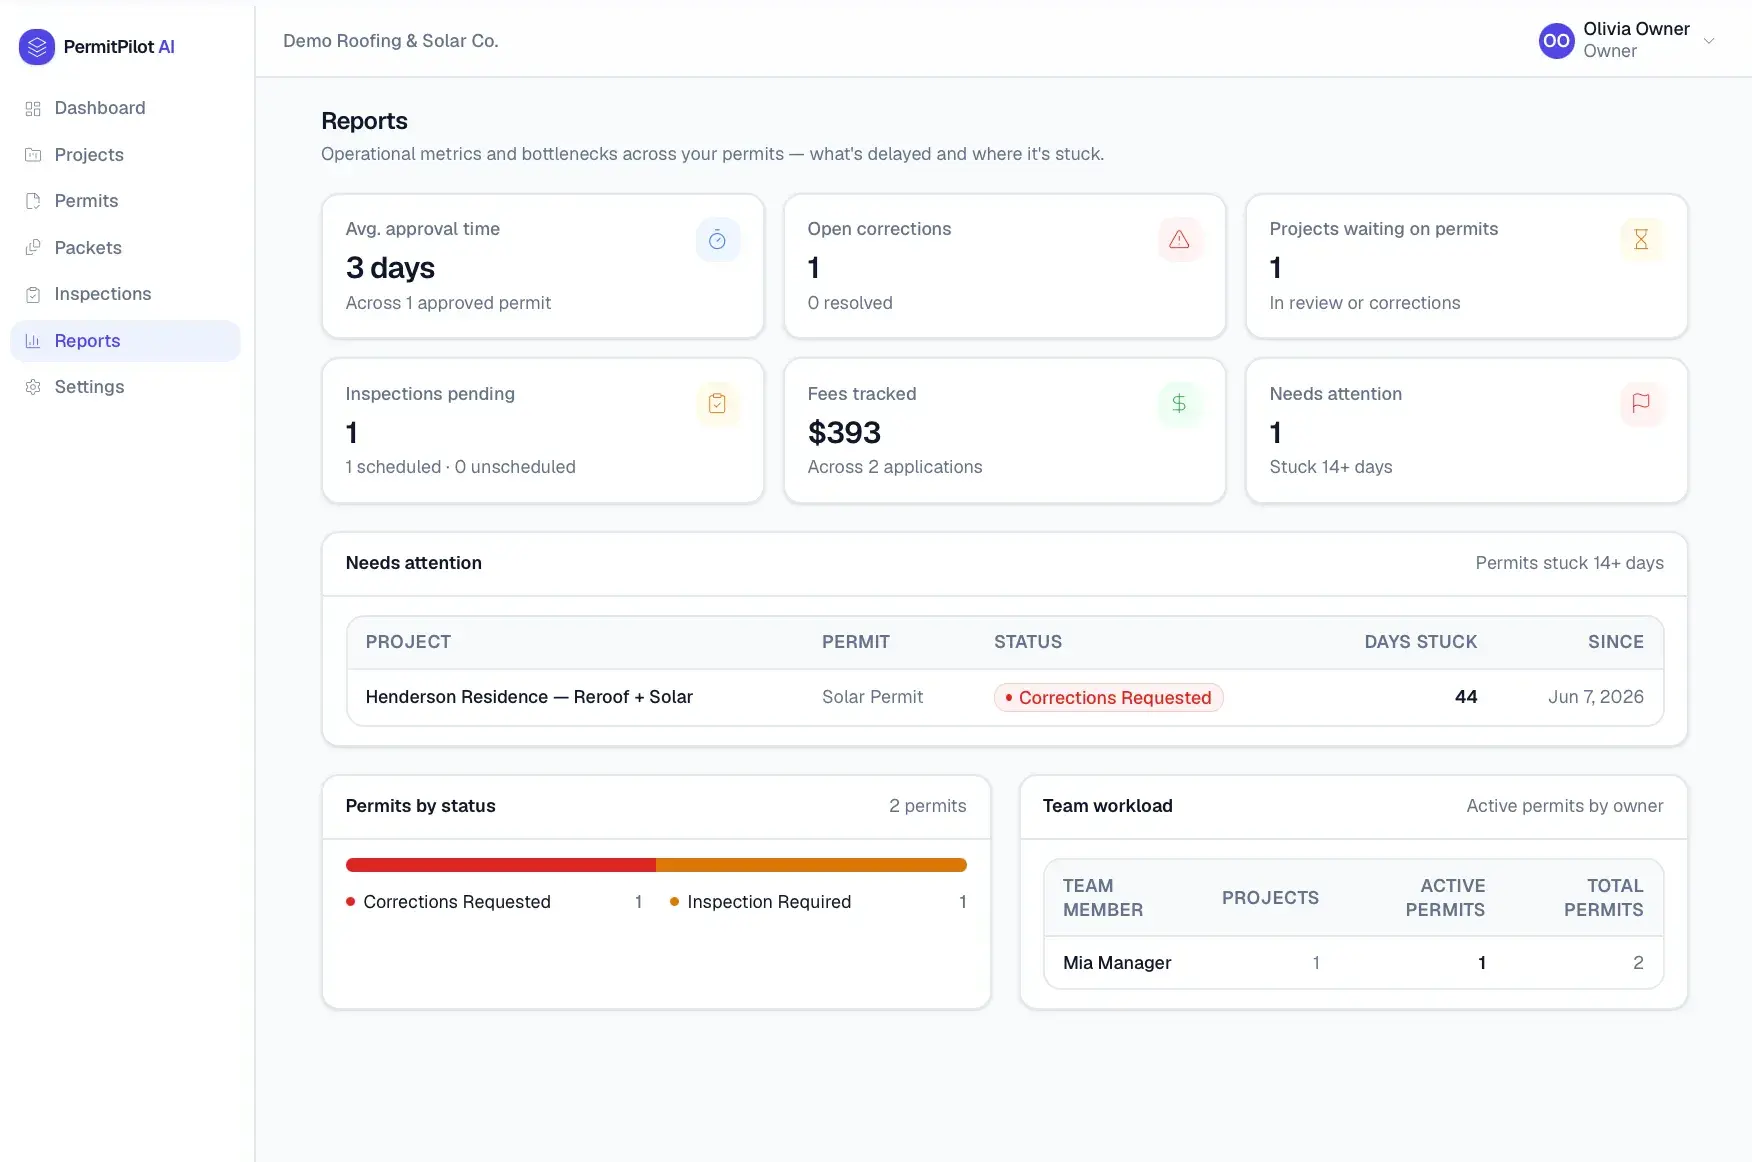1752x1162 pixels.
Task: Click the DAYS STUCK column header
Action: (x=1421, y=642)
